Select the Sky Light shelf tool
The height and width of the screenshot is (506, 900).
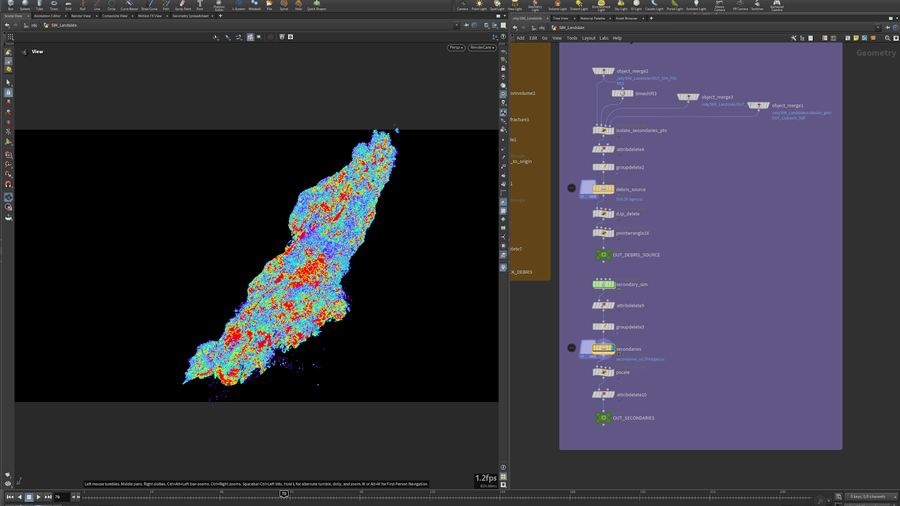(x=621, y=6)
